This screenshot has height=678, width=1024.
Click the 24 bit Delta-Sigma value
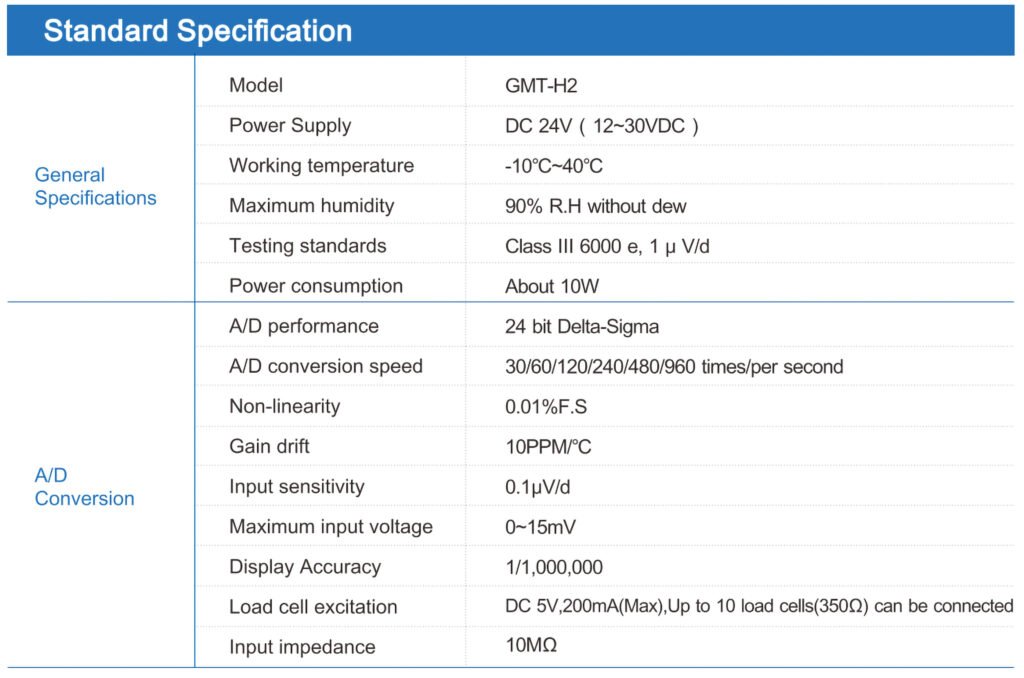[582, 327]
